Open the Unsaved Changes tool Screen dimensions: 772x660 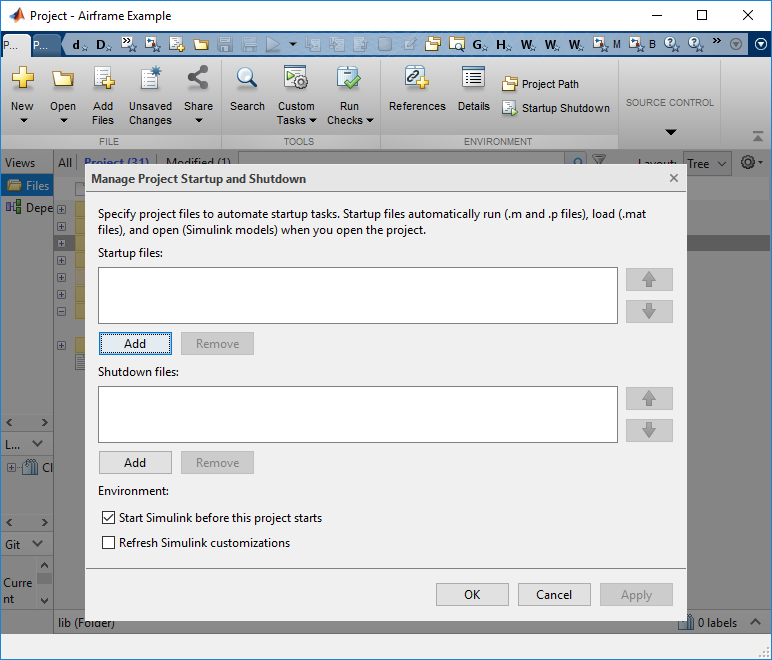pyautogui.click(x=150, y=80)
